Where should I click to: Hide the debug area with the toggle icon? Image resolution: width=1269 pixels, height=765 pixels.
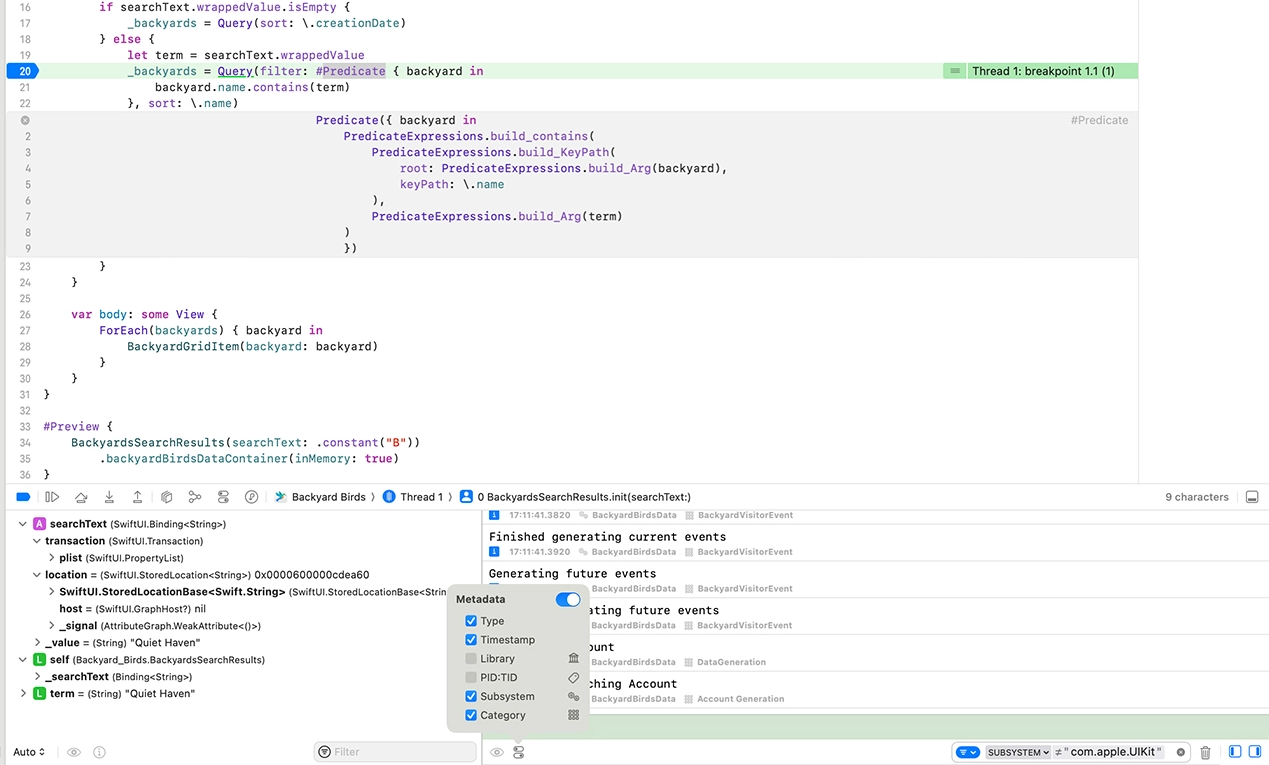tap(1252, 497)
